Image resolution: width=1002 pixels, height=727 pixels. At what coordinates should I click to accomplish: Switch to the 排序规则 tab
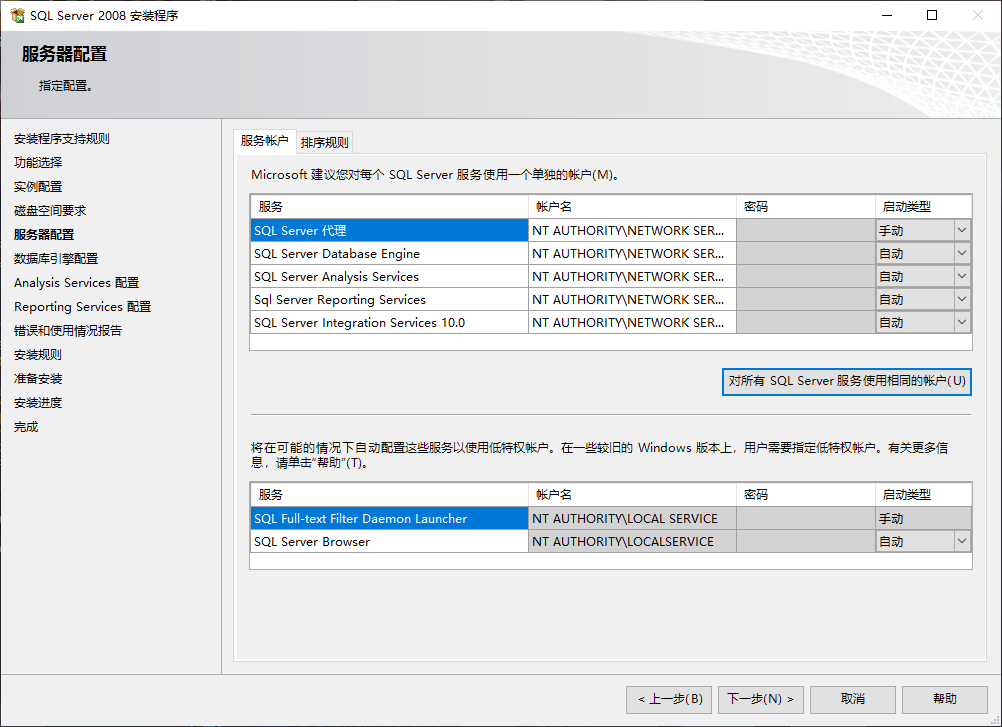pos(325,142)
